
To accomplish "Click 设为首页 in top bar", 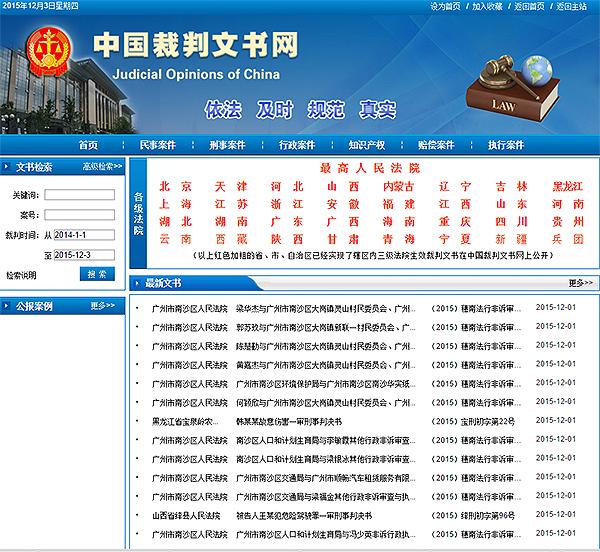I will click(x=445, y=7).
